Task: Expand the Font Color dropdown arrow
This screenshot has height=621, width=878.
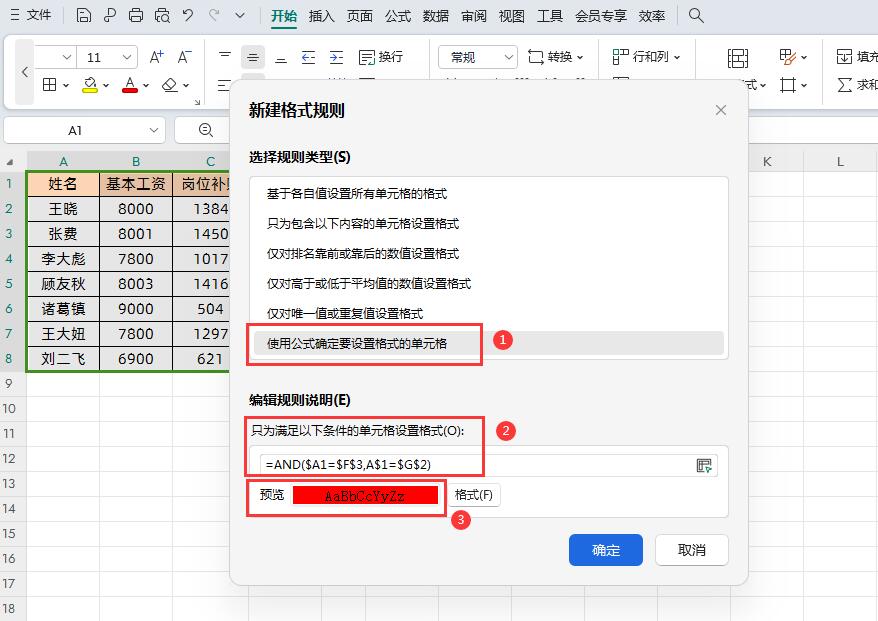Action: pyautogui.click(x=146, y=86)
